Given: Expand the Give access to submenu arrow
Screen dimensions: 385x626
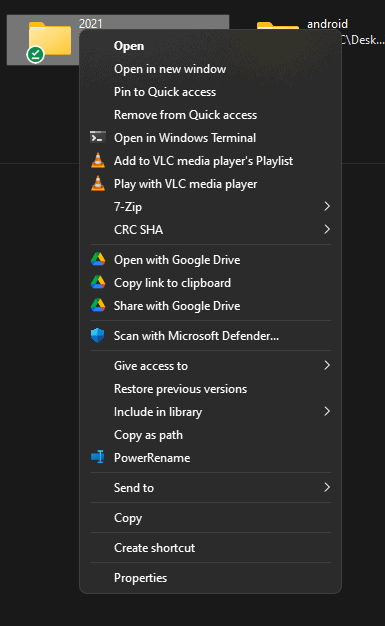Looking at the screenshot, I should tap(327, 365).
